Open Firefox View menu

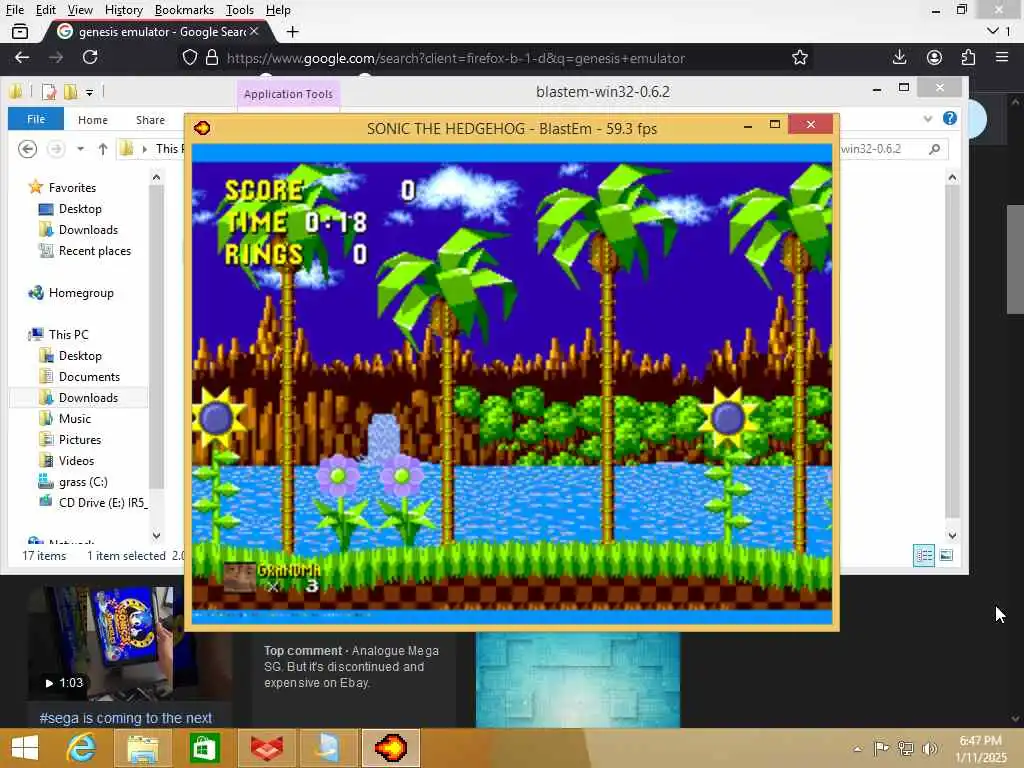[x=80, y=10]
